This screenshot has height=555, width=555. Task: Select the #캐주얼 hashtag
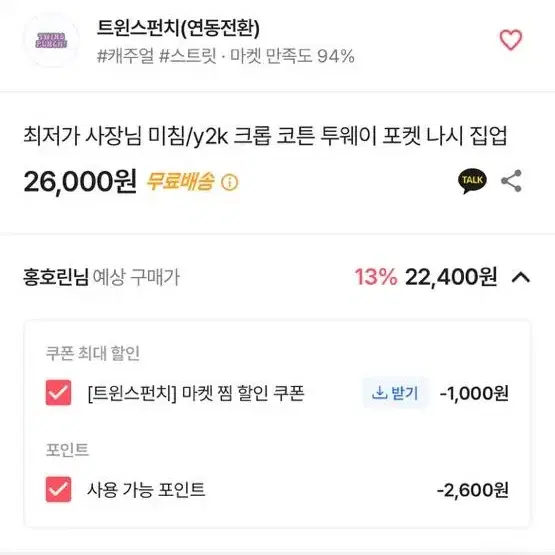pyautogui.click(x=126, y=56)
